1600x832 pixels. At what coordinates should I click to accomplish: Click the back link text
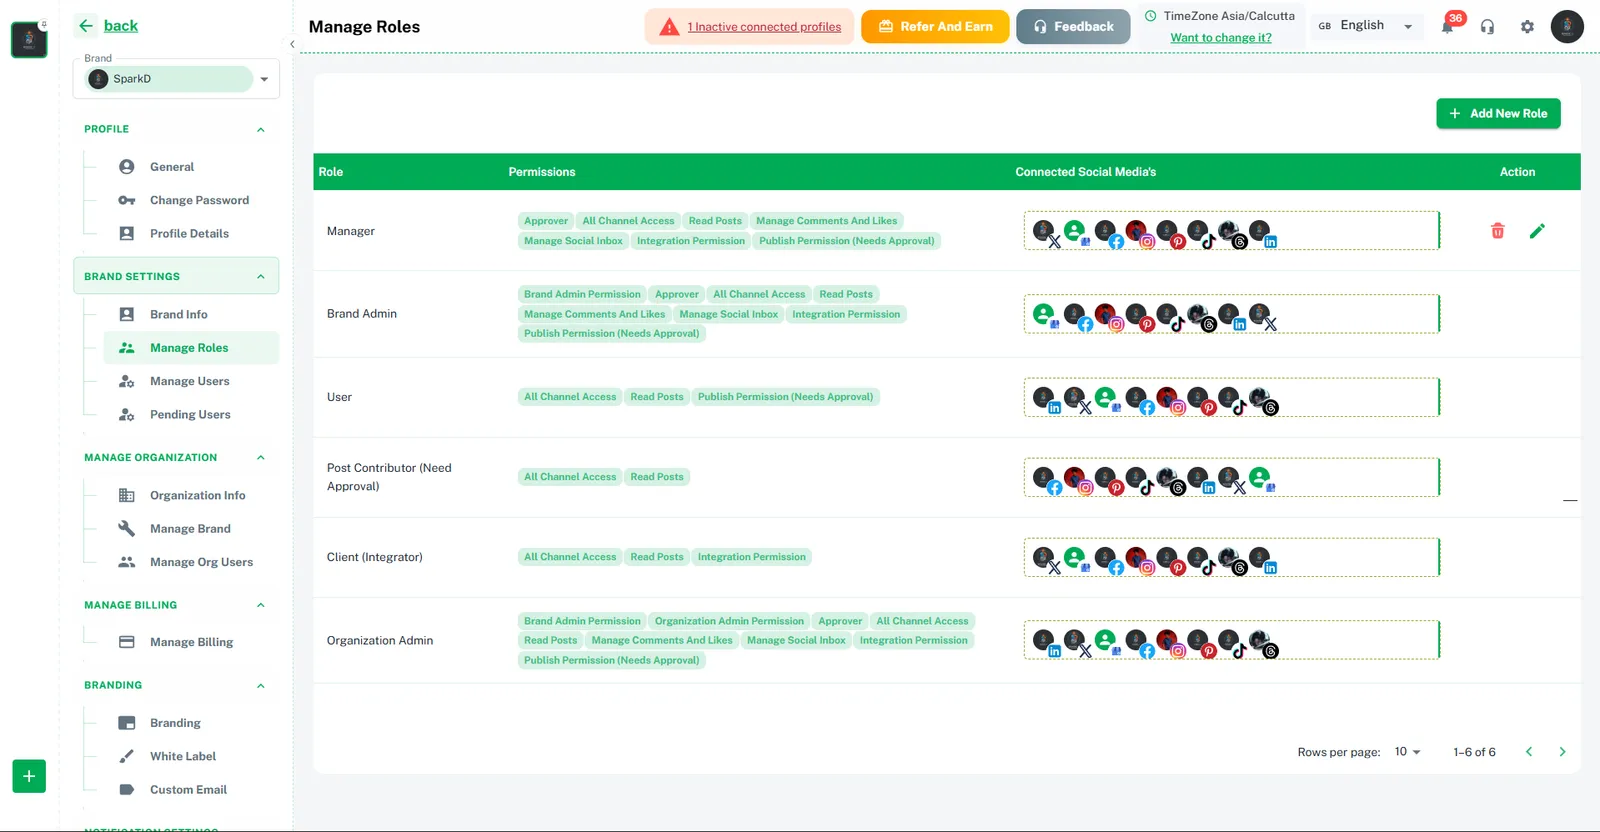click(121, 26)
